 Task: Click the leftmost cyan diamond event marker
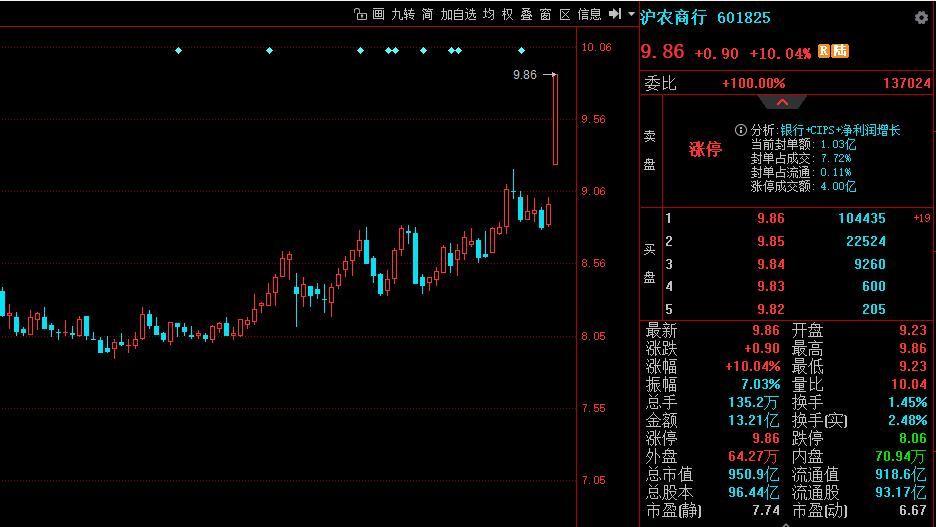click(x=178, y=51)
